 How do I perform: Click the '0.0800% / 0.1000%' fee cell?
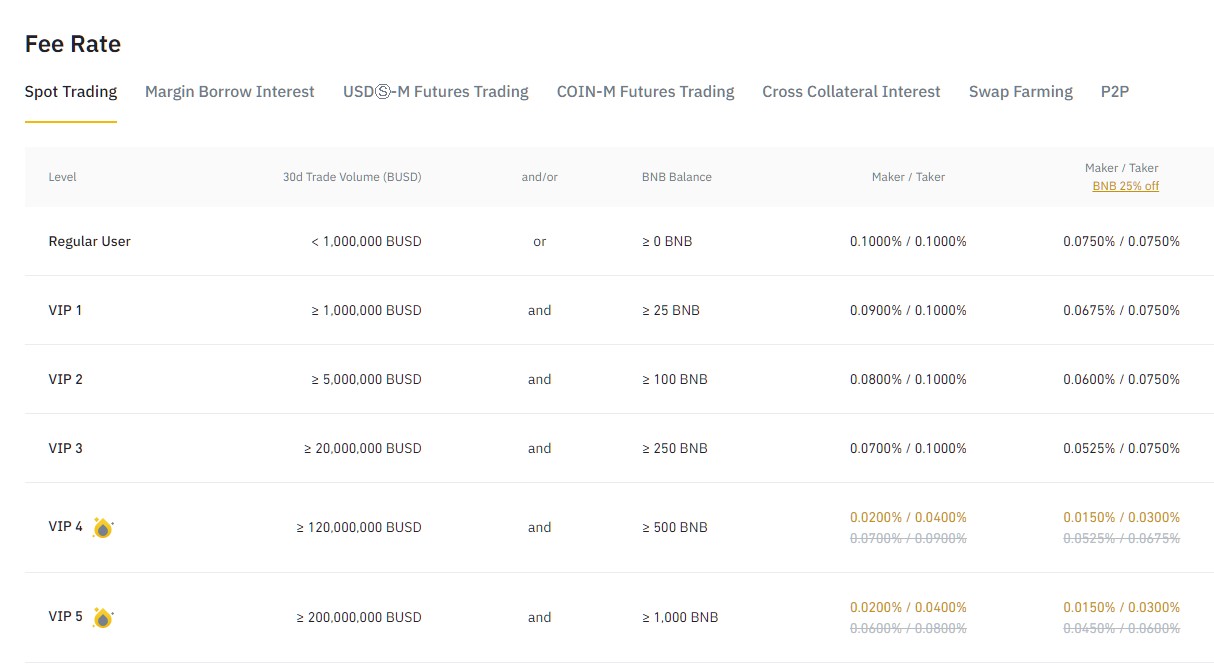point(908,379)
